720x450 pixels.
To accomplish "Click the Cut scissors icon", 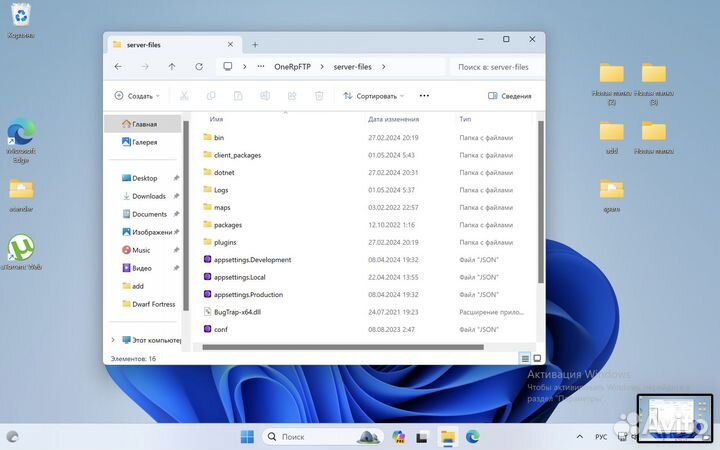I will coord(184,96).
